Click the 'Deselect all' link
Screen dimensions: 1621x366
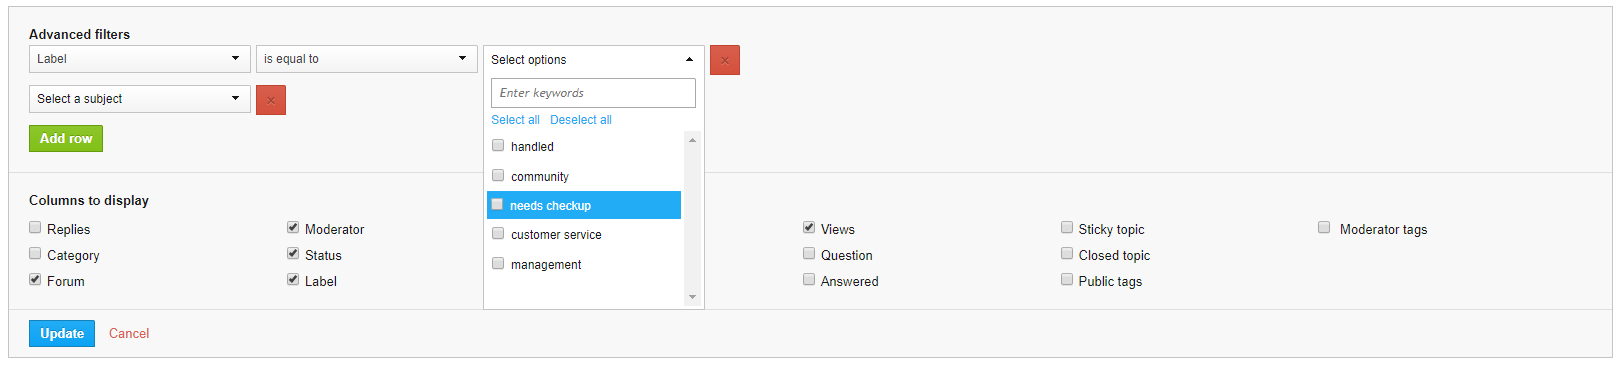(x=581, y=120)
